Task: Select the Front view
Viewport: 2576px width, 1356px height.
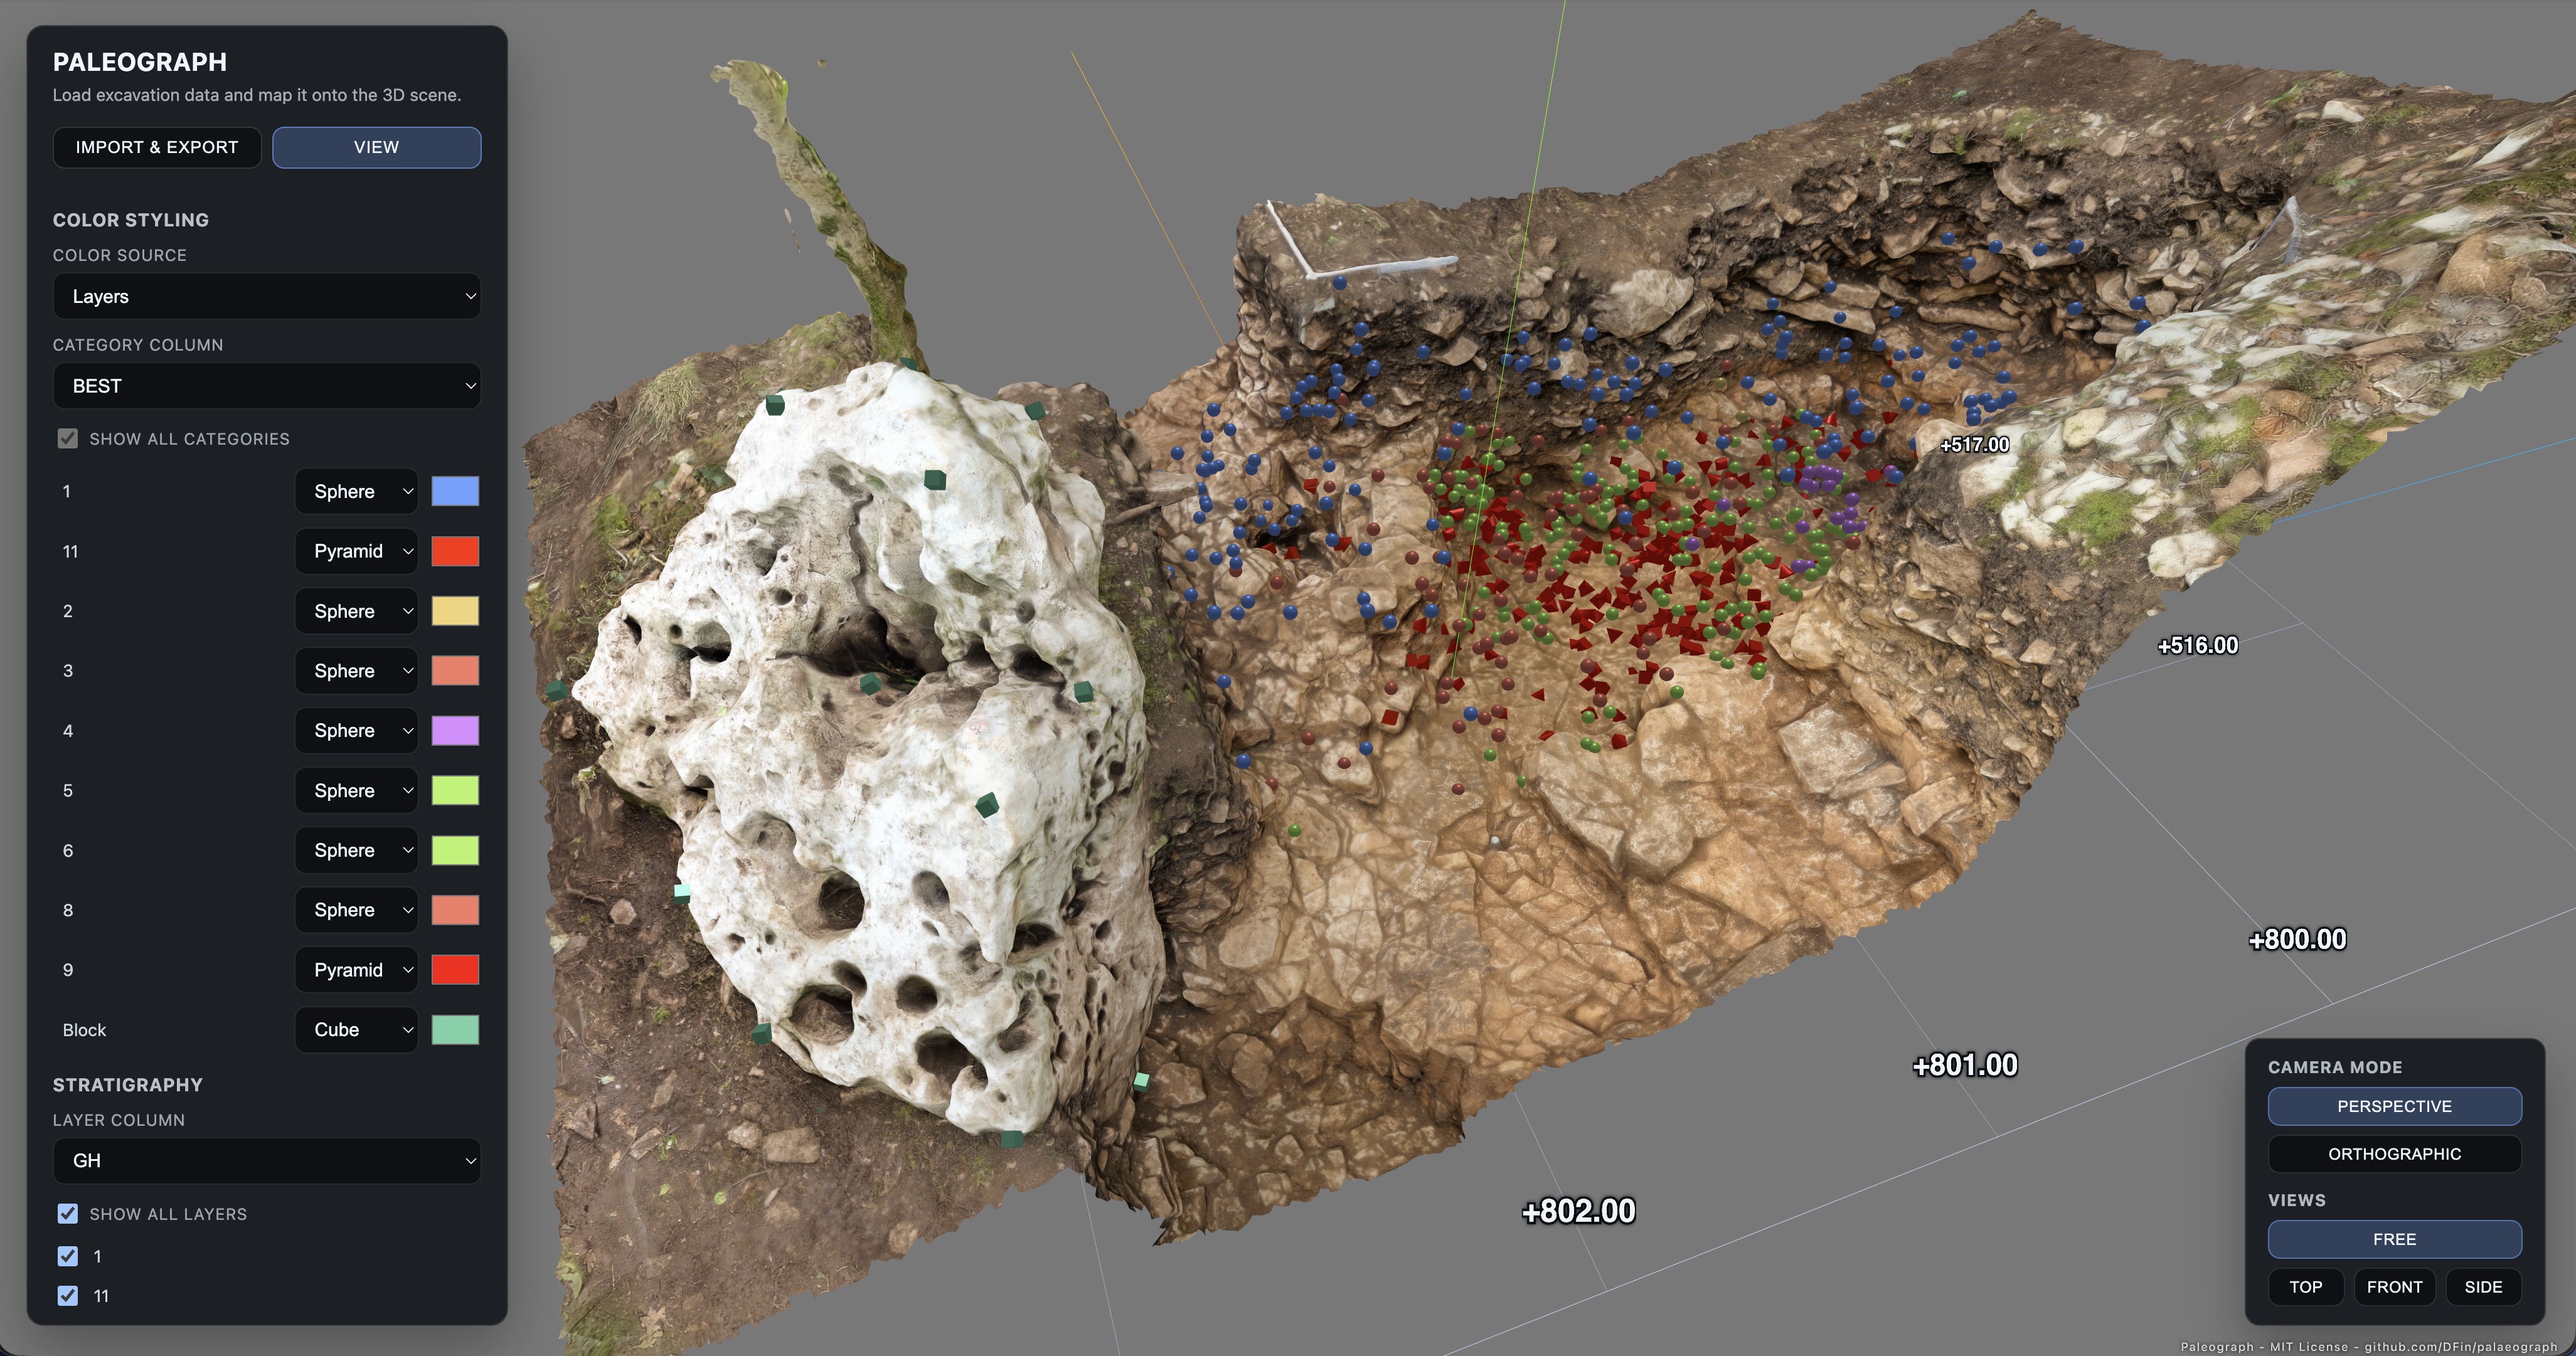Action: point(2395,1287)
